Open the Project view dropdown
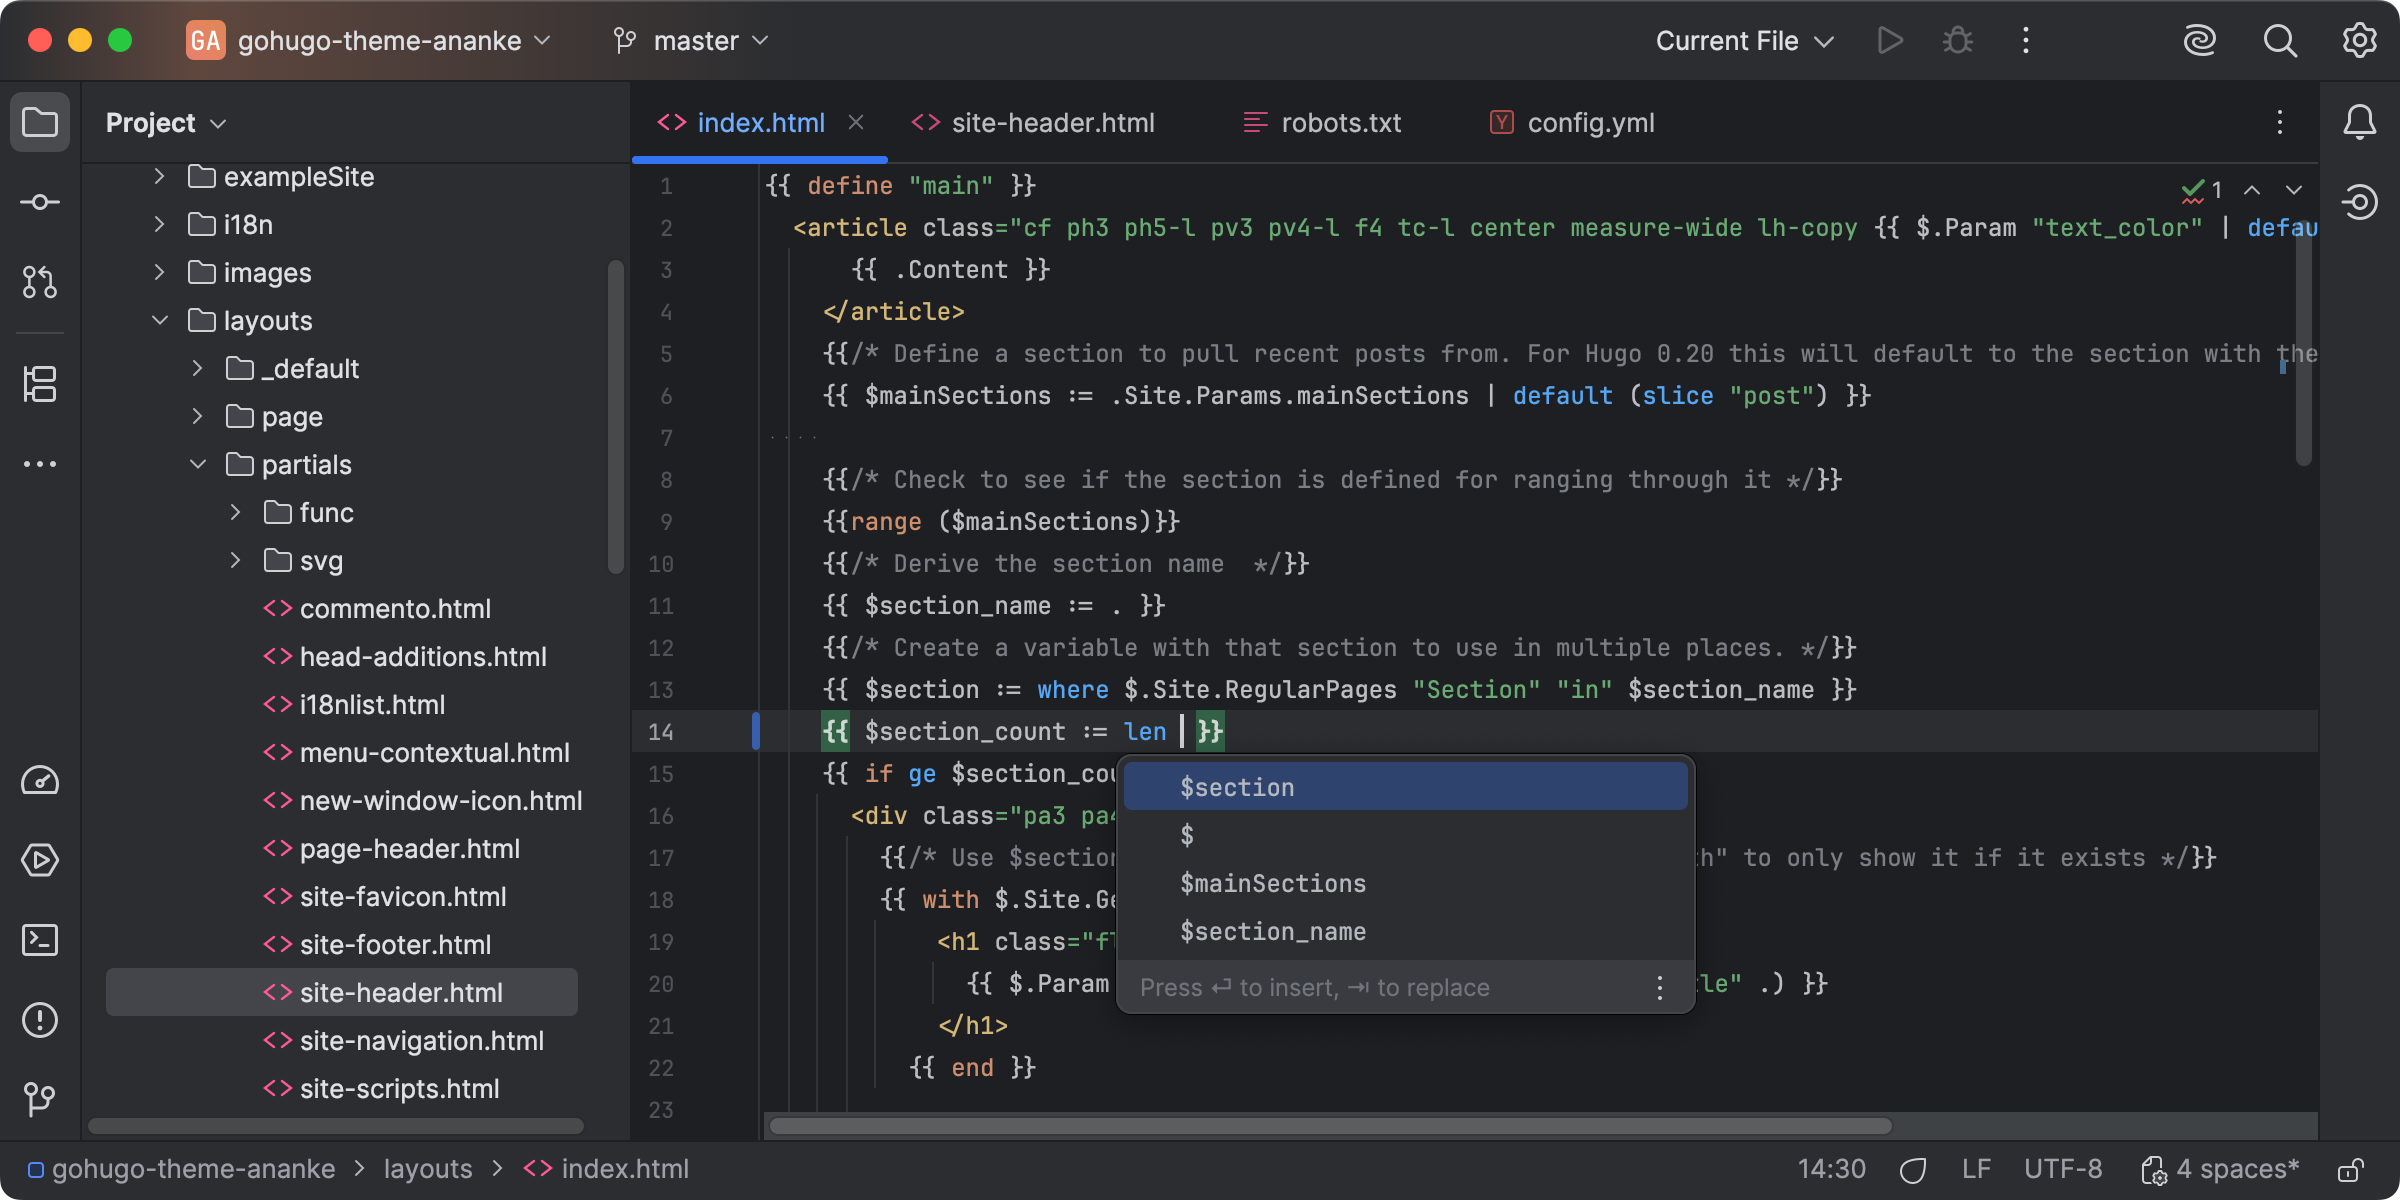This screenshot has height=1200, width=2400. [x=166, y=122]
